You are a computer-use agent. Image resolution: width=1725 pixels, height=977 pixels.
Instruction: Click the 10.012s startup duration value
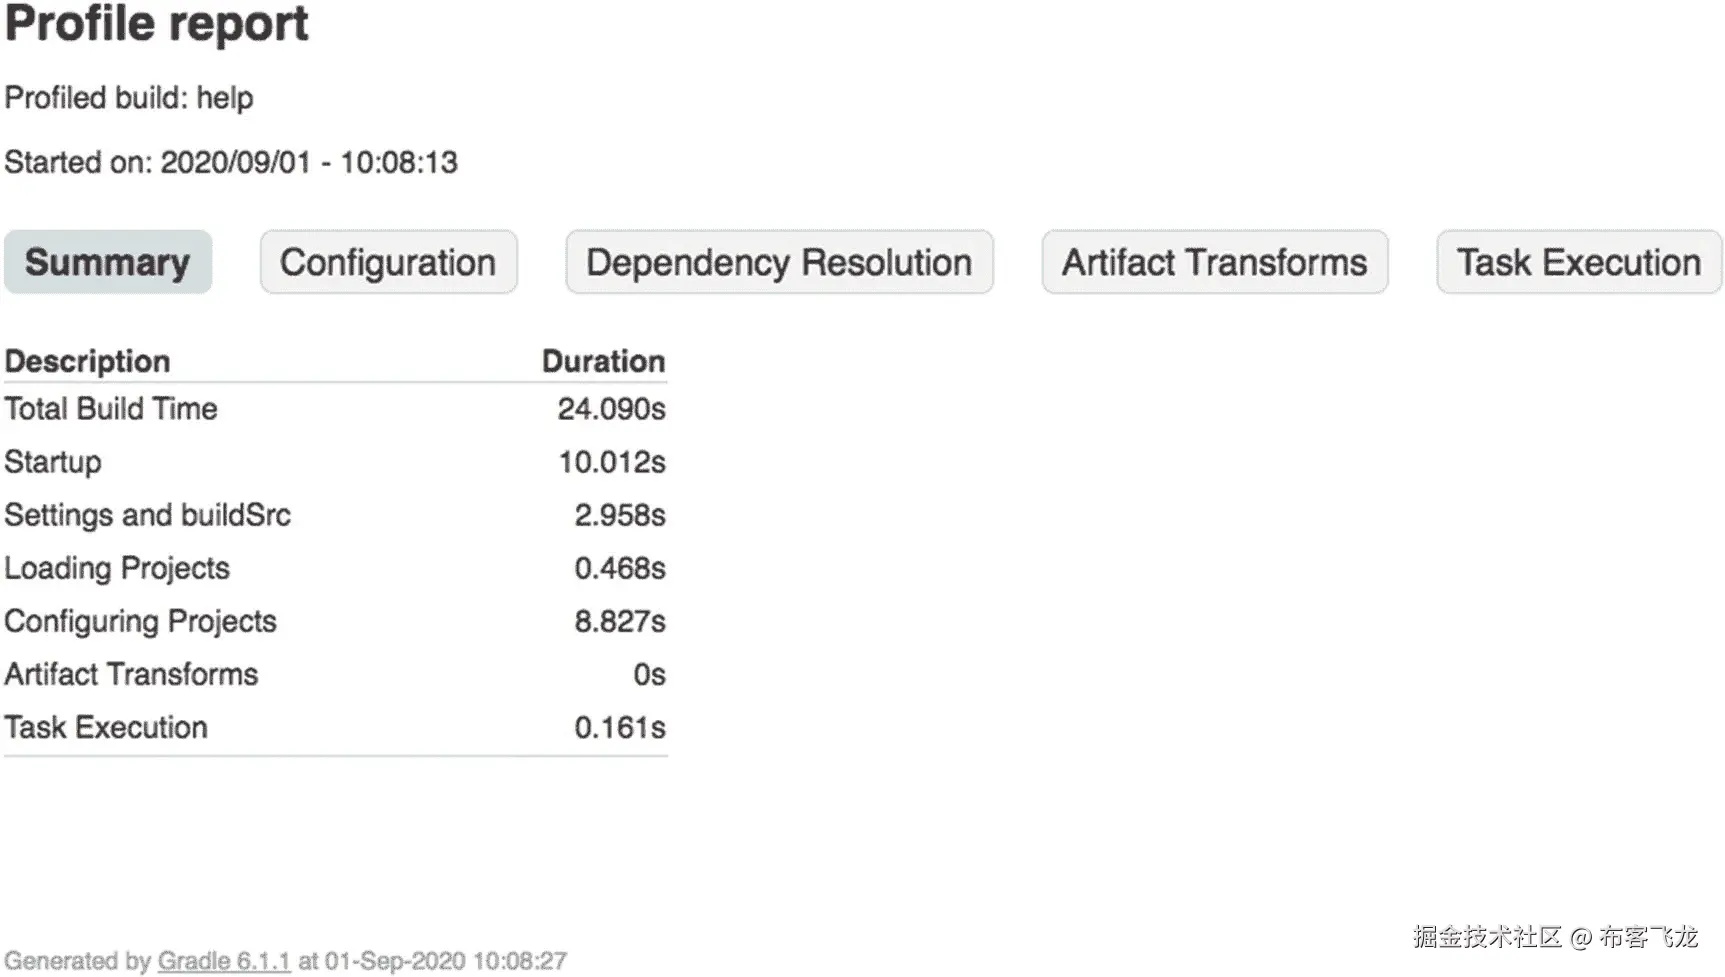point(611,462)
